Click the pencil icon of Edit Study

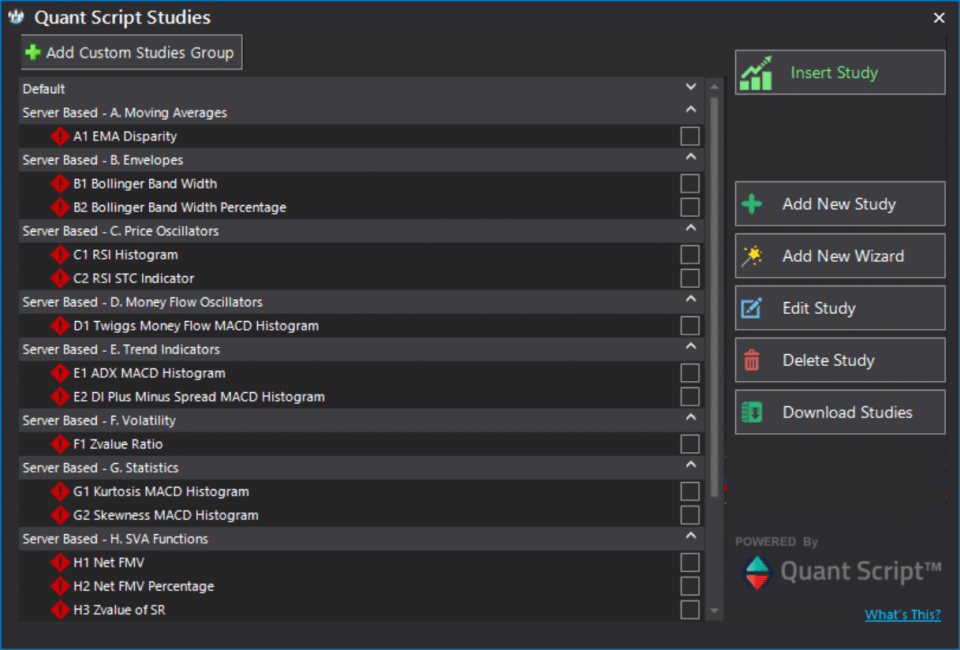point(751,308)
